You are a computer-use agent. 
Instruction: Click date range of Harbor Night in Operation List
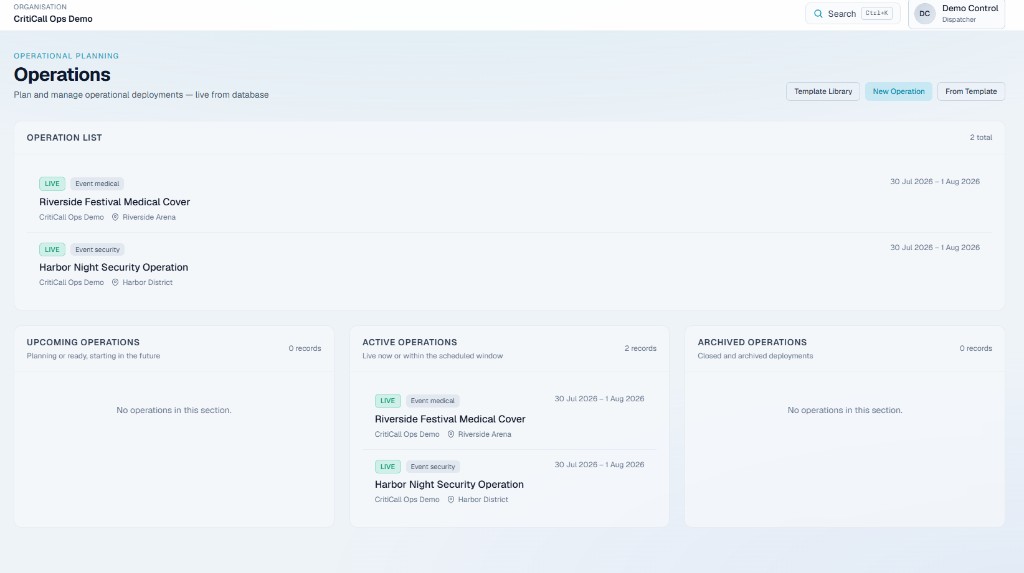[935, 248]
